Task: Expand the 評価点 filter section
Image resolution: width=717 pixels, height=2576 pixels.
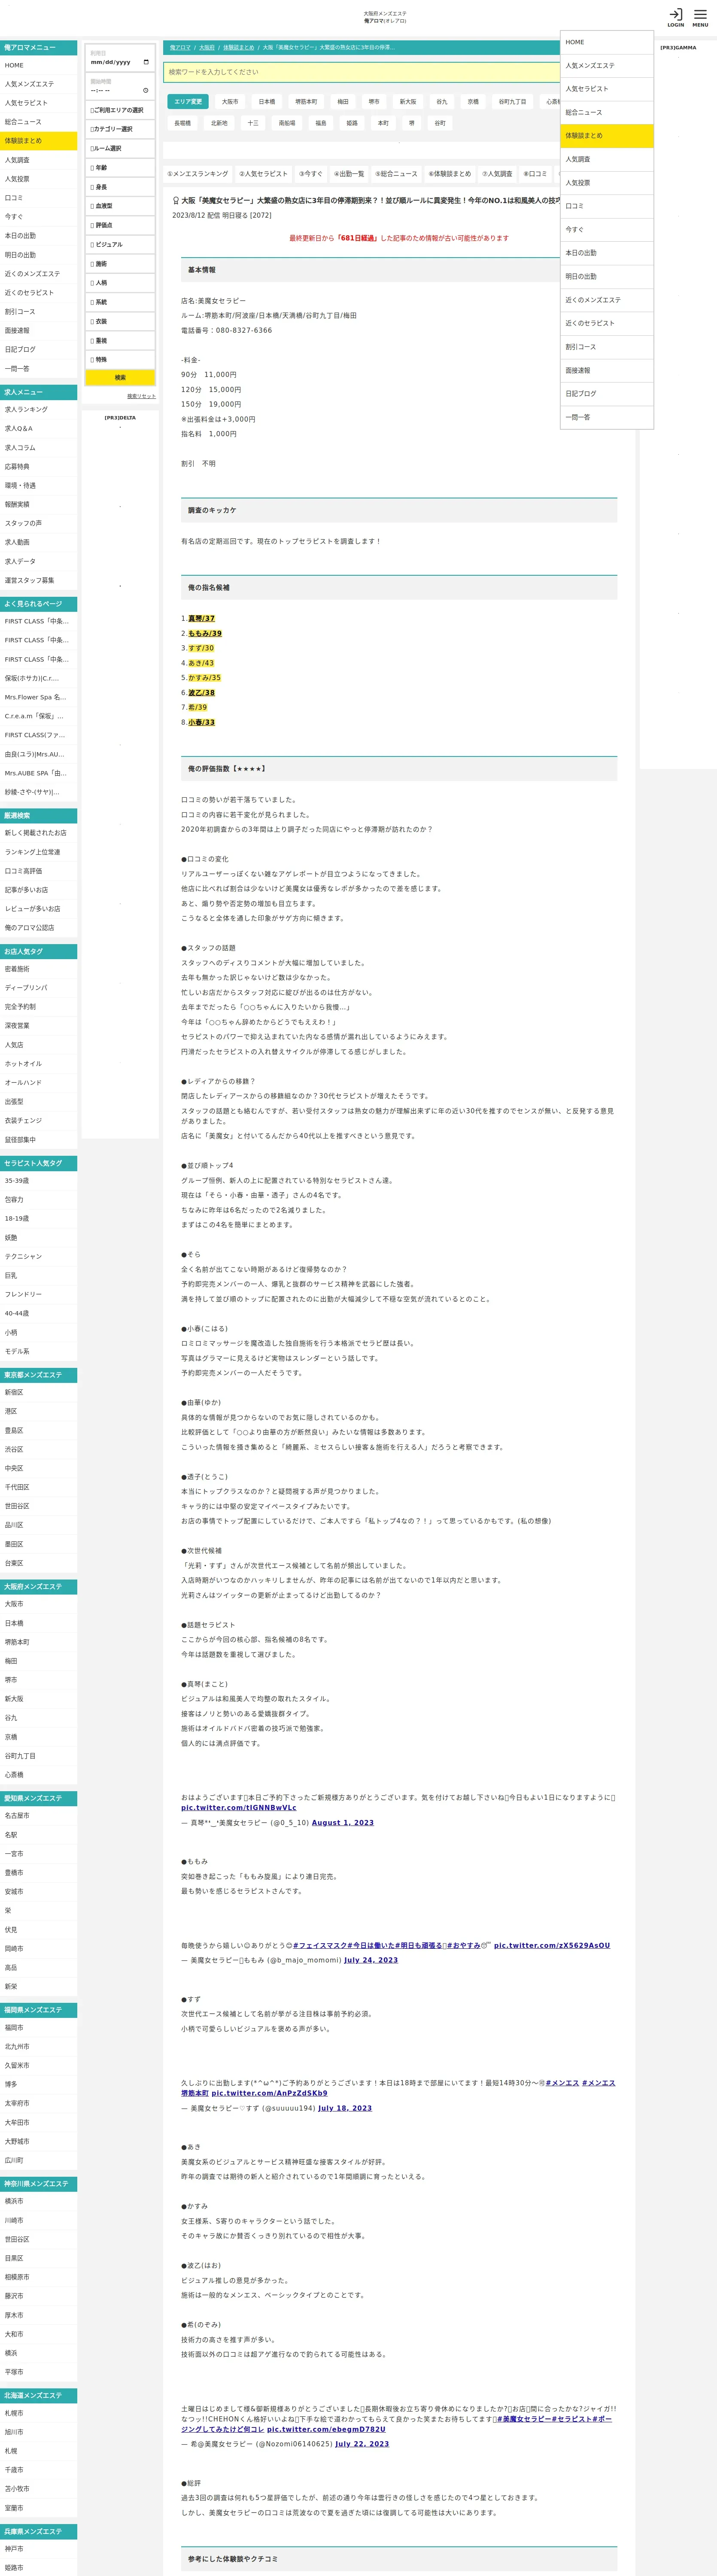Action: (x=120, y=225)
